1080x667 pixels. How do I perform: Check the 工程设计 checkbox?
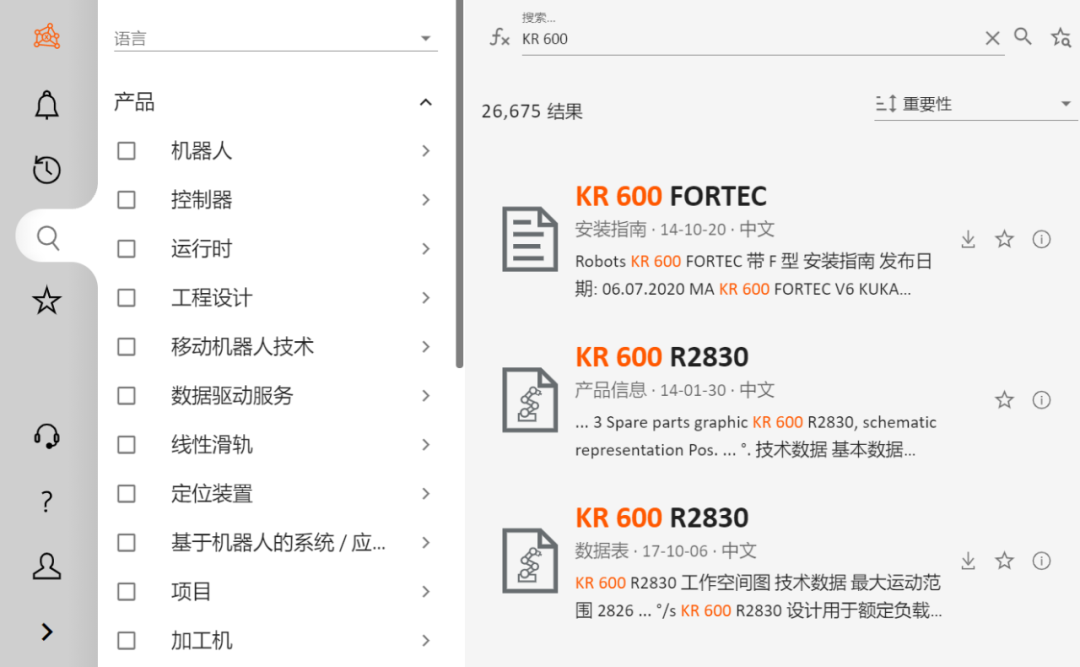pos(126,298)
